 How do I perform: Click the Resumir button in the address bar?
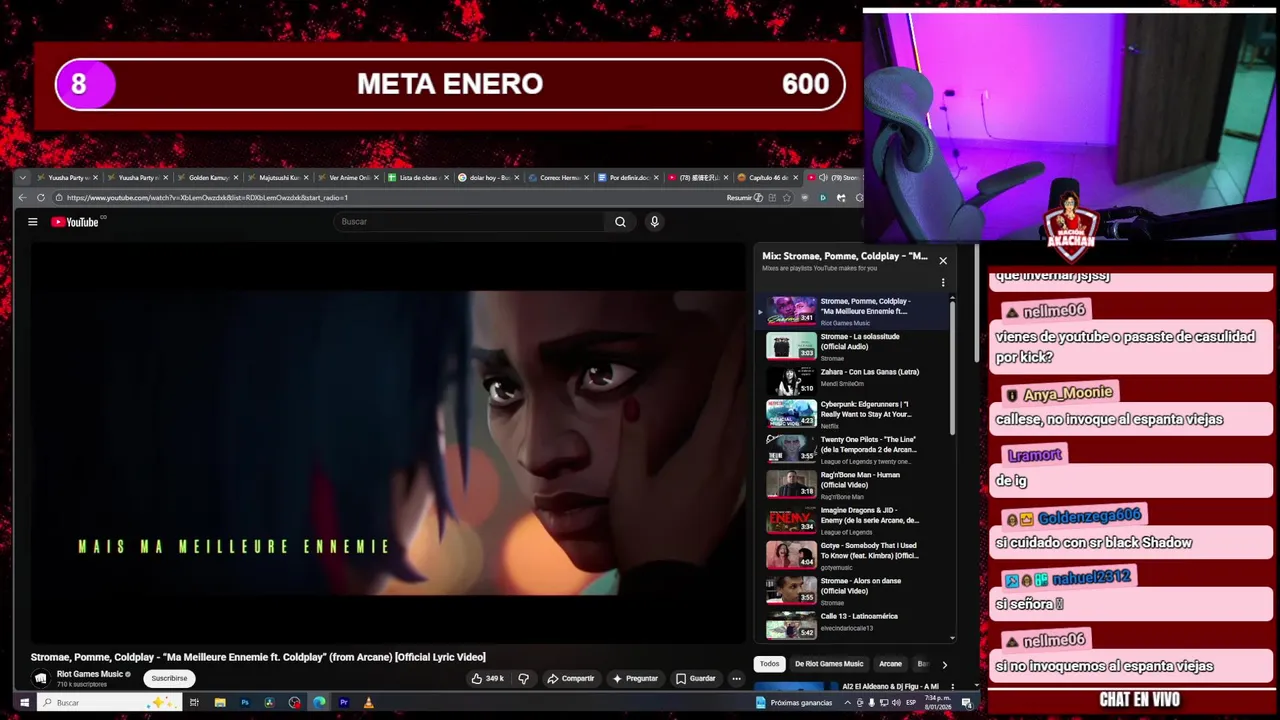tap(745, 198)
